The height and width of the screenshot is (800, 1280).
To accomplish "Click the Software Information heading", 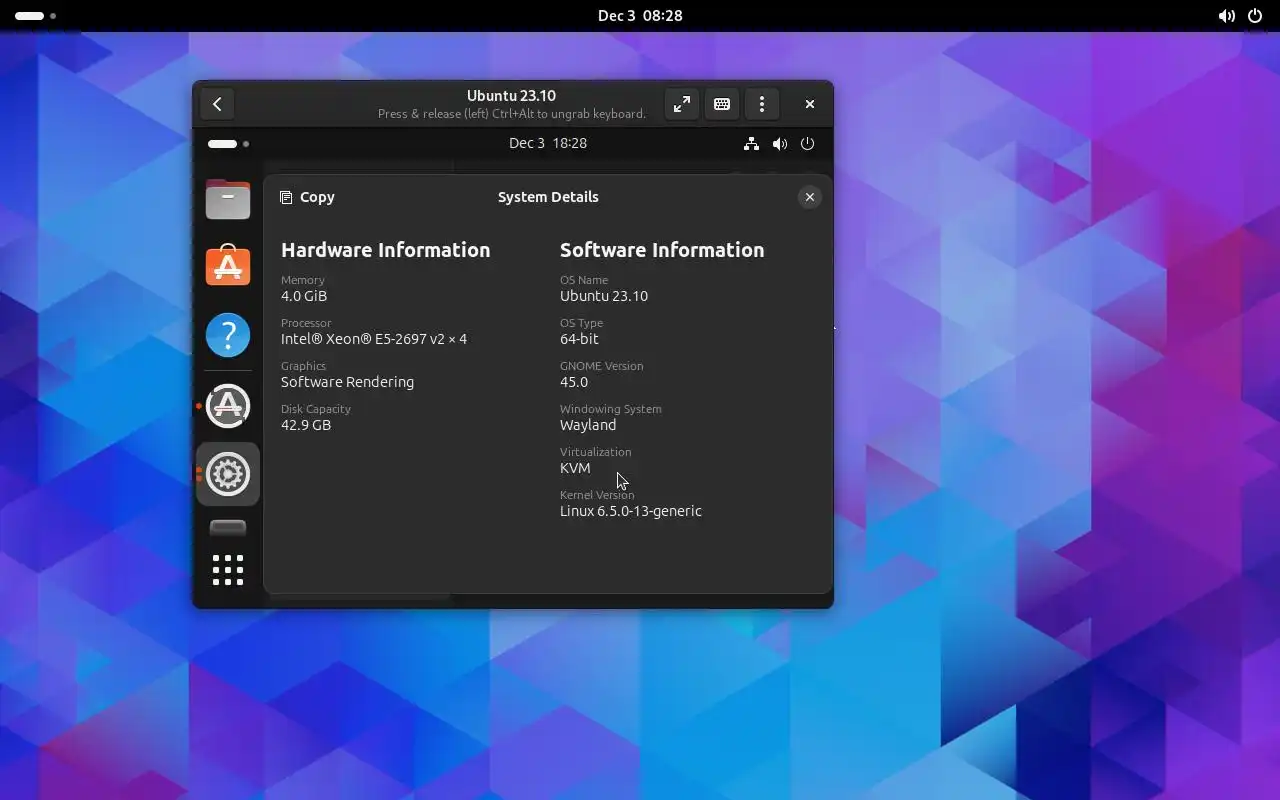I will pos(662,250).
